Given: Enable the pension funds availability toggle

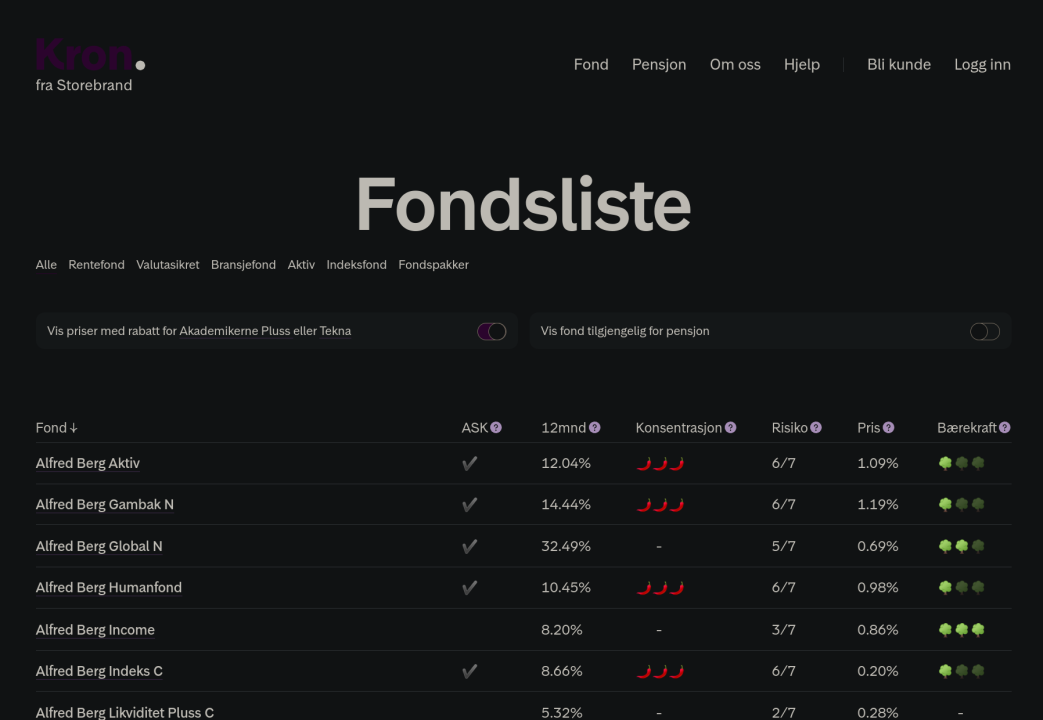Looking at the screenshot, I should coord(984,331).
